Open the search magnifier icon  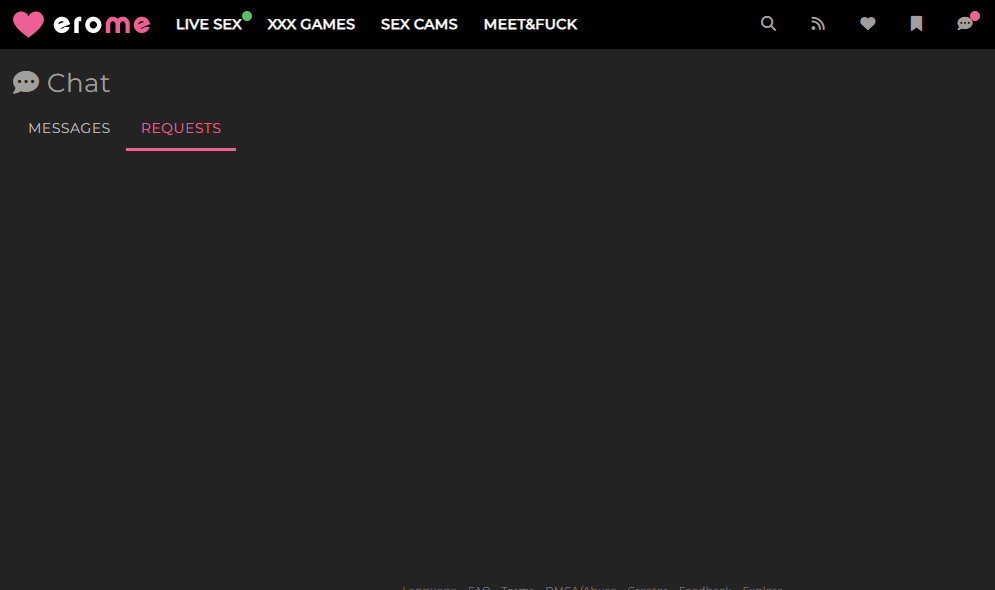[x=768, y=24]
